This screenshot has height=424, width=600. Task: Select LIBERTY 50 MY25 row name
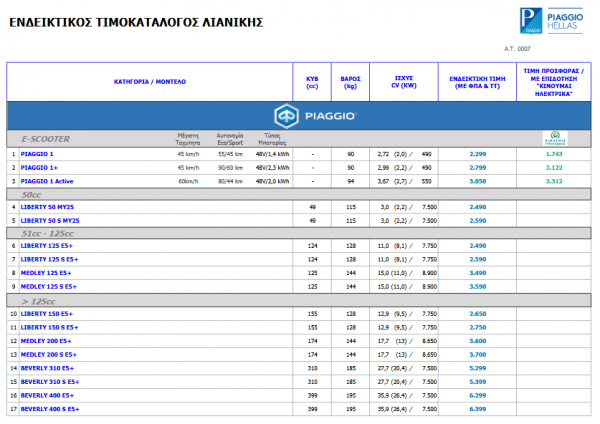(x=47, y=207)
